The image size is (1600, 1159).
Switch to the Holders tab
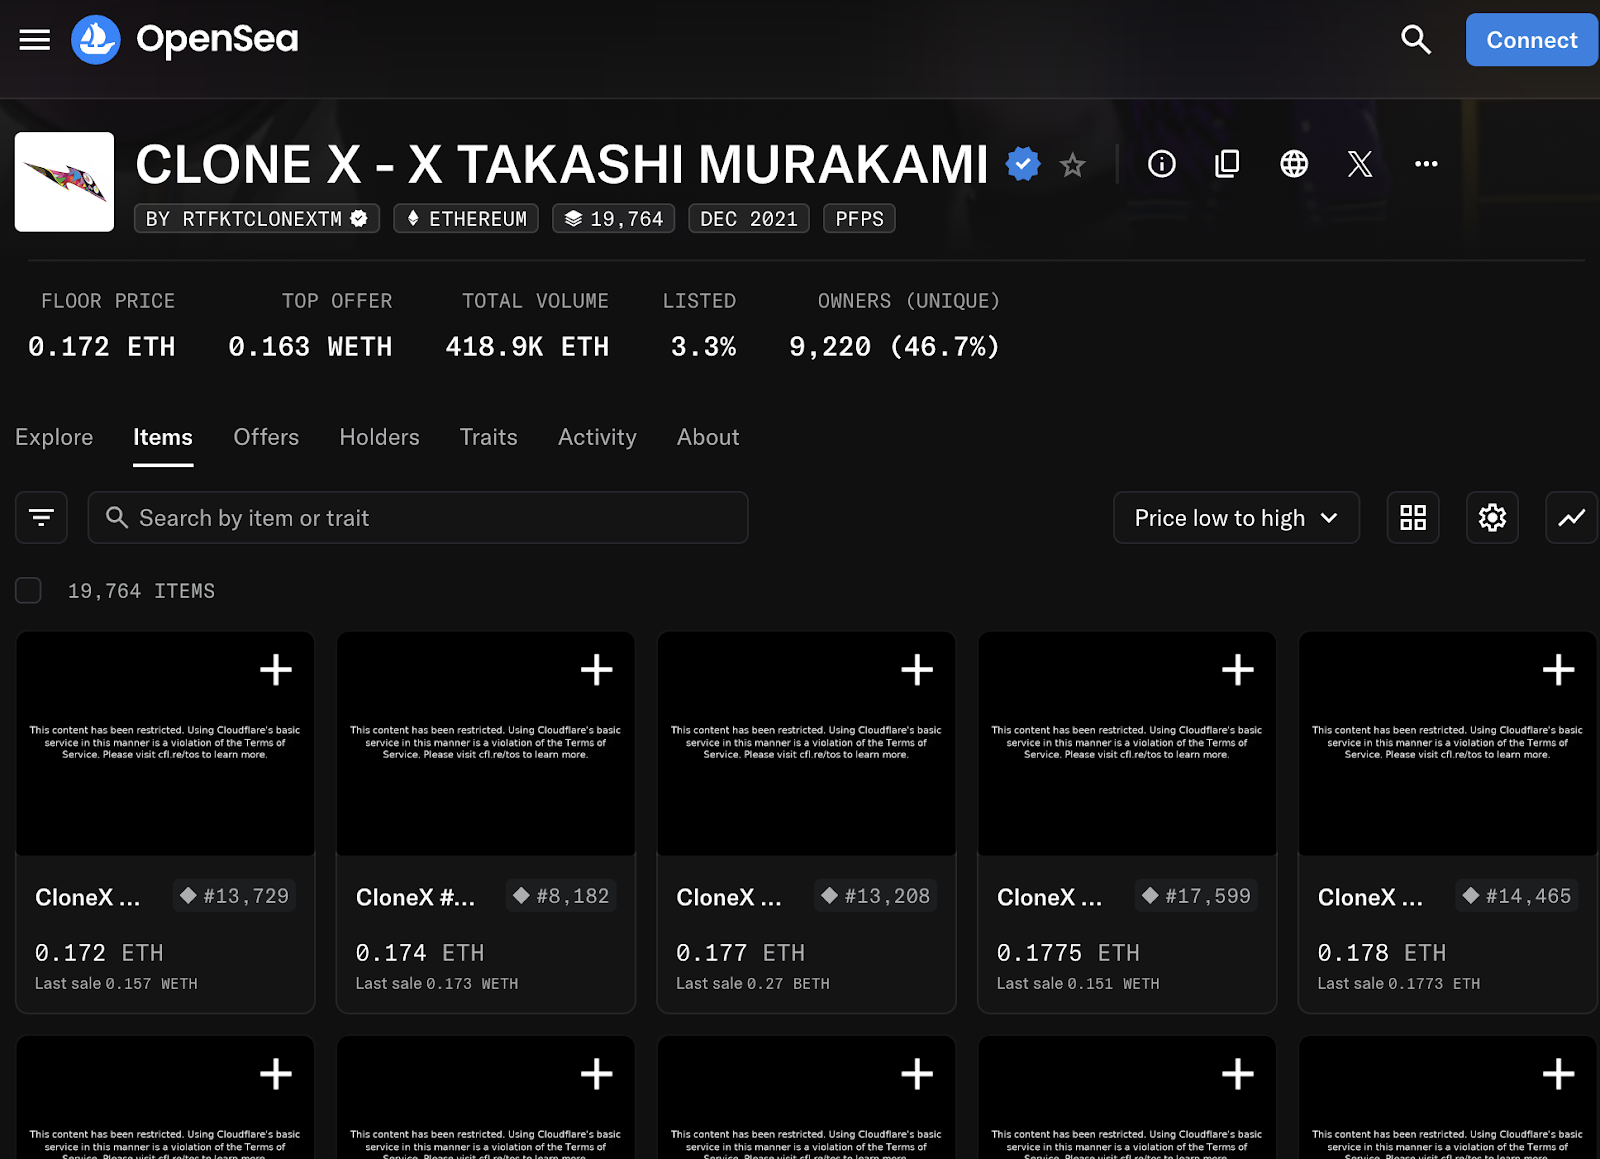pos(379,438)
